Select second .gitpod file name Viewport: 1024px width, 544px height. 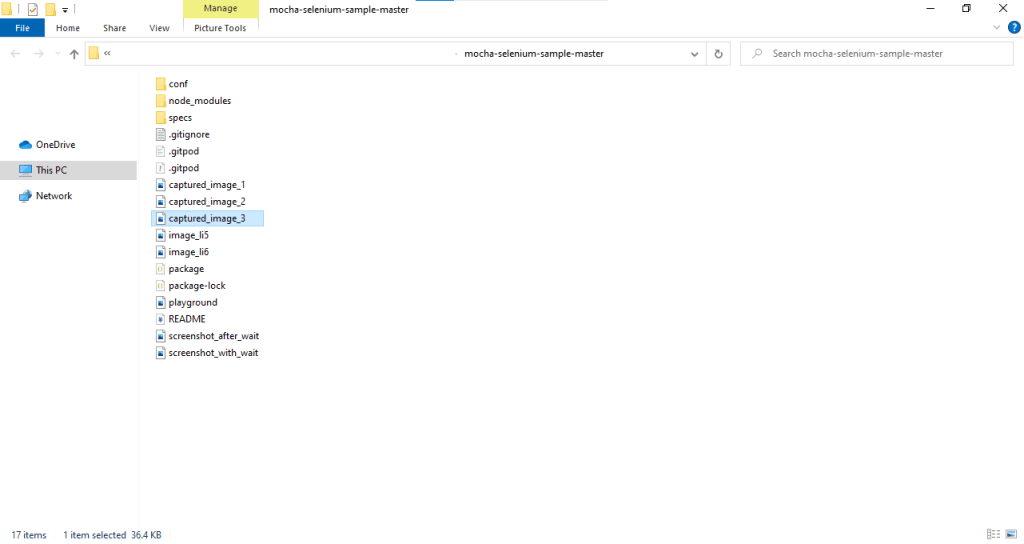pos(184,168)
